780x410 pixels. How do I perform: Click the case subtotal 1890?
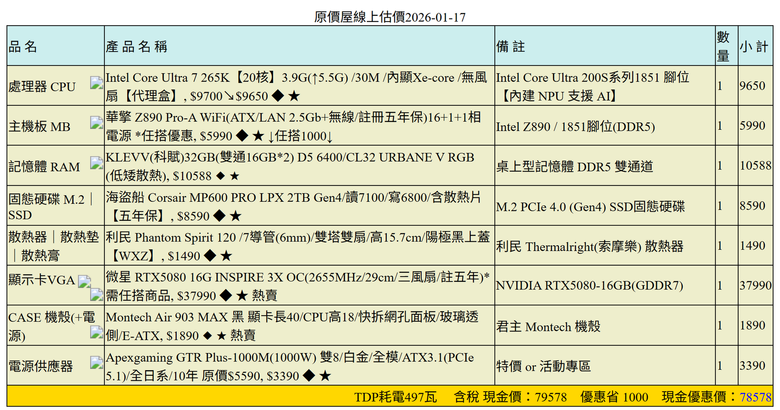coord(752,325)
